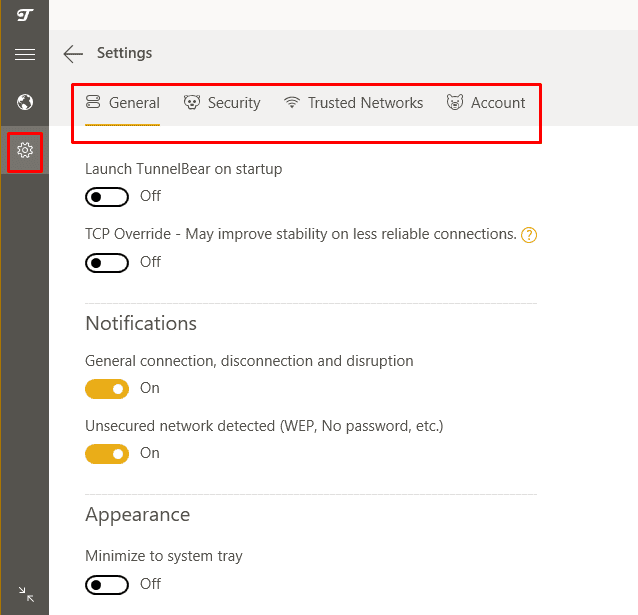Enable Minimize to system tray
638x615 pixels.
pyautogui.click(x=107, y=585)
